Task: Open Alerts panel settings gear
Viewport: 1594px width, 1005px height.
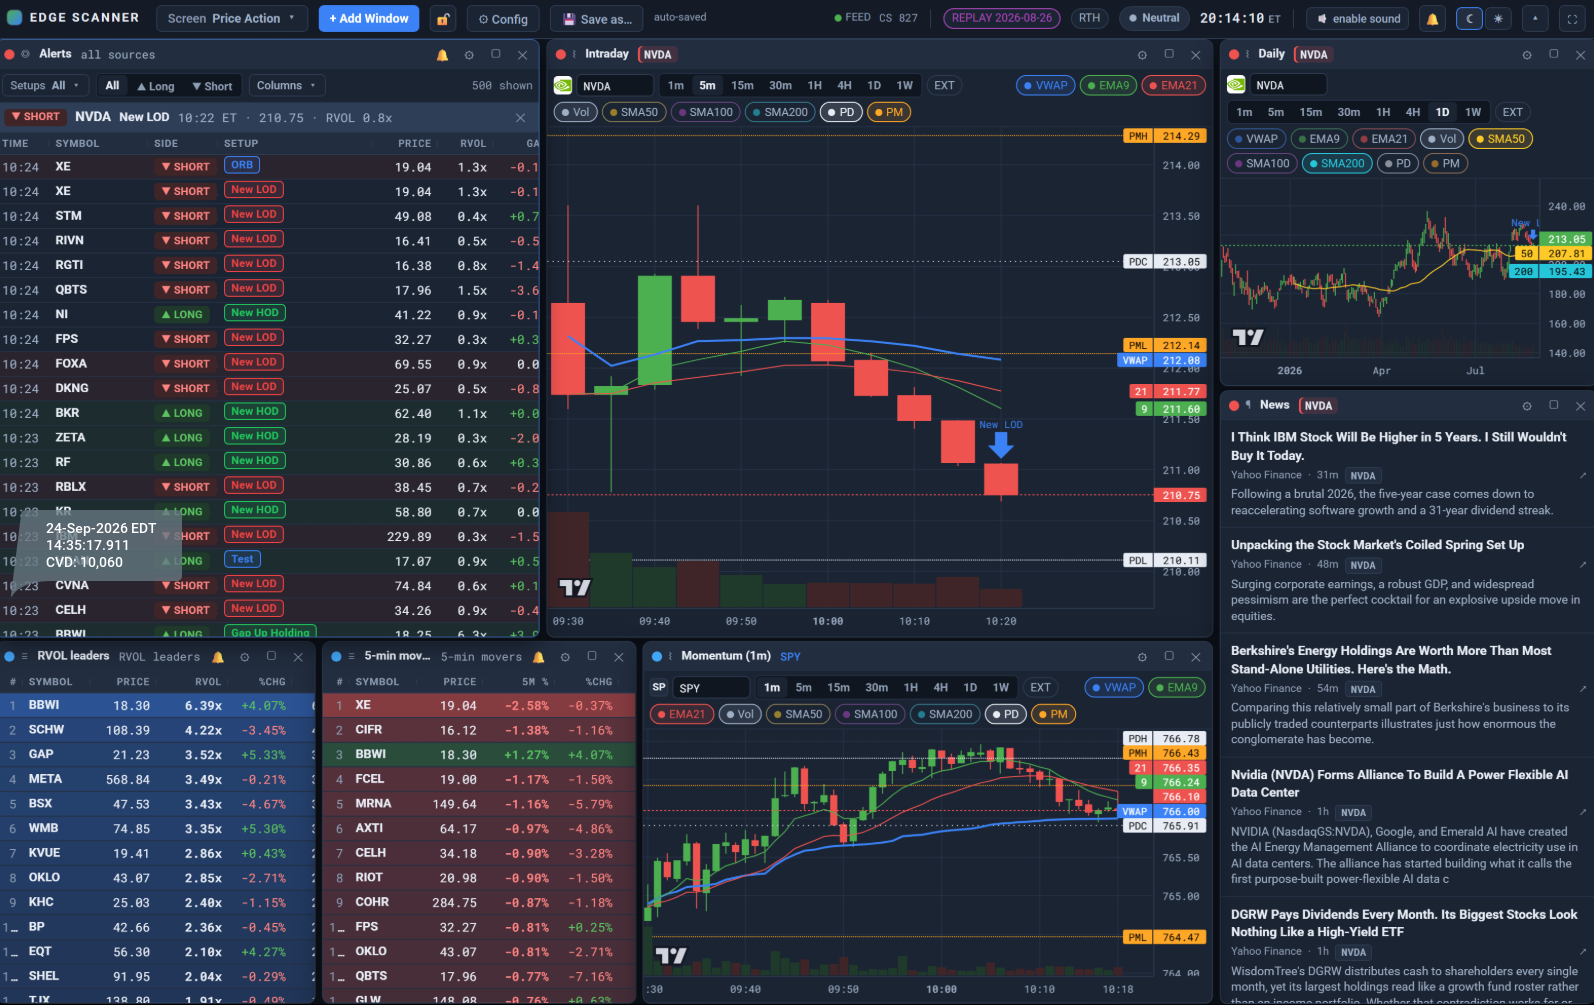Action: (469, 55)
